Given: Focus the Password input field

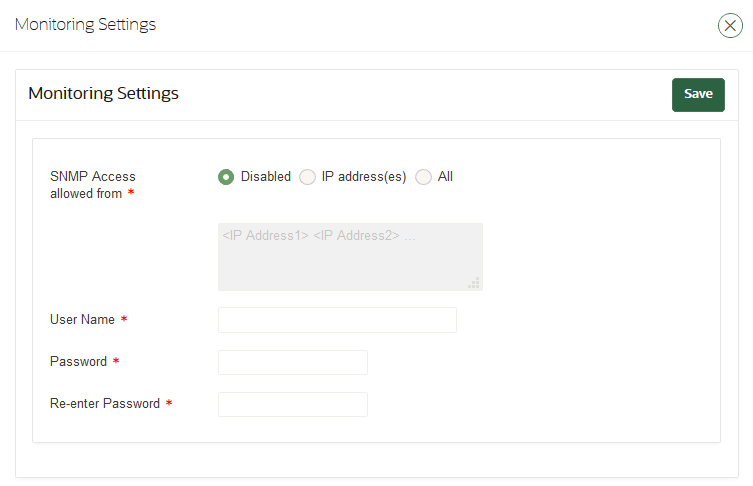Looking at the screenshot, I should click(292, 362).
